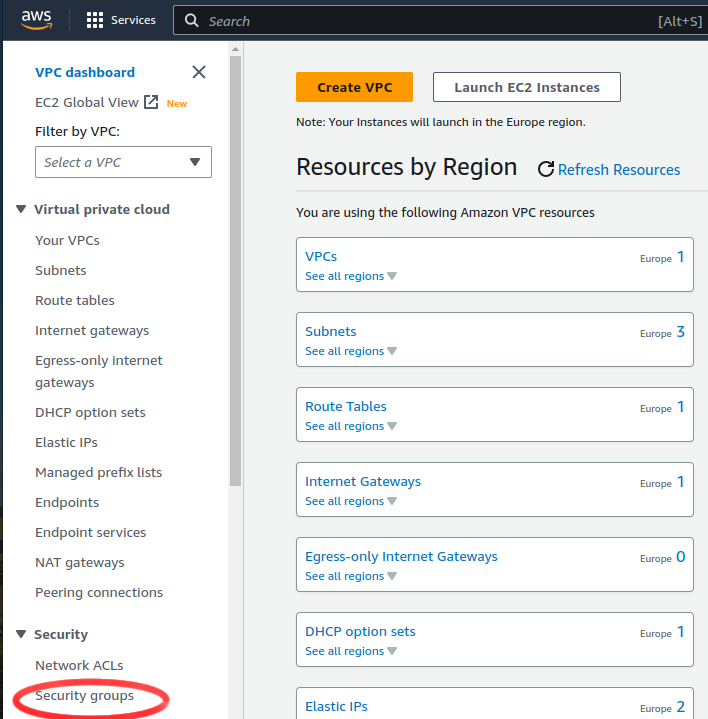Go to Subnets in the sidebar
The image size is (708, 719).
(x=61, y=270)
